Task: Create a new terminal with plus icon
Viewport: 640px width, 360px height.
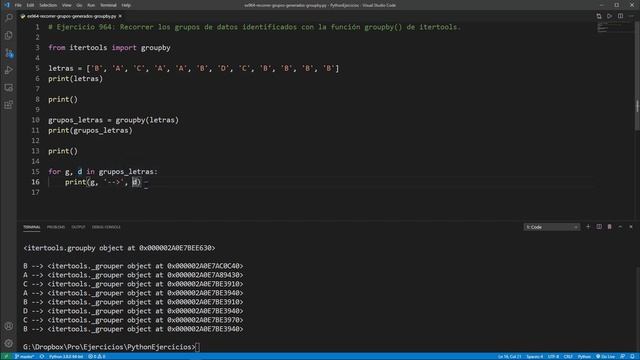Action: [588, 227]
